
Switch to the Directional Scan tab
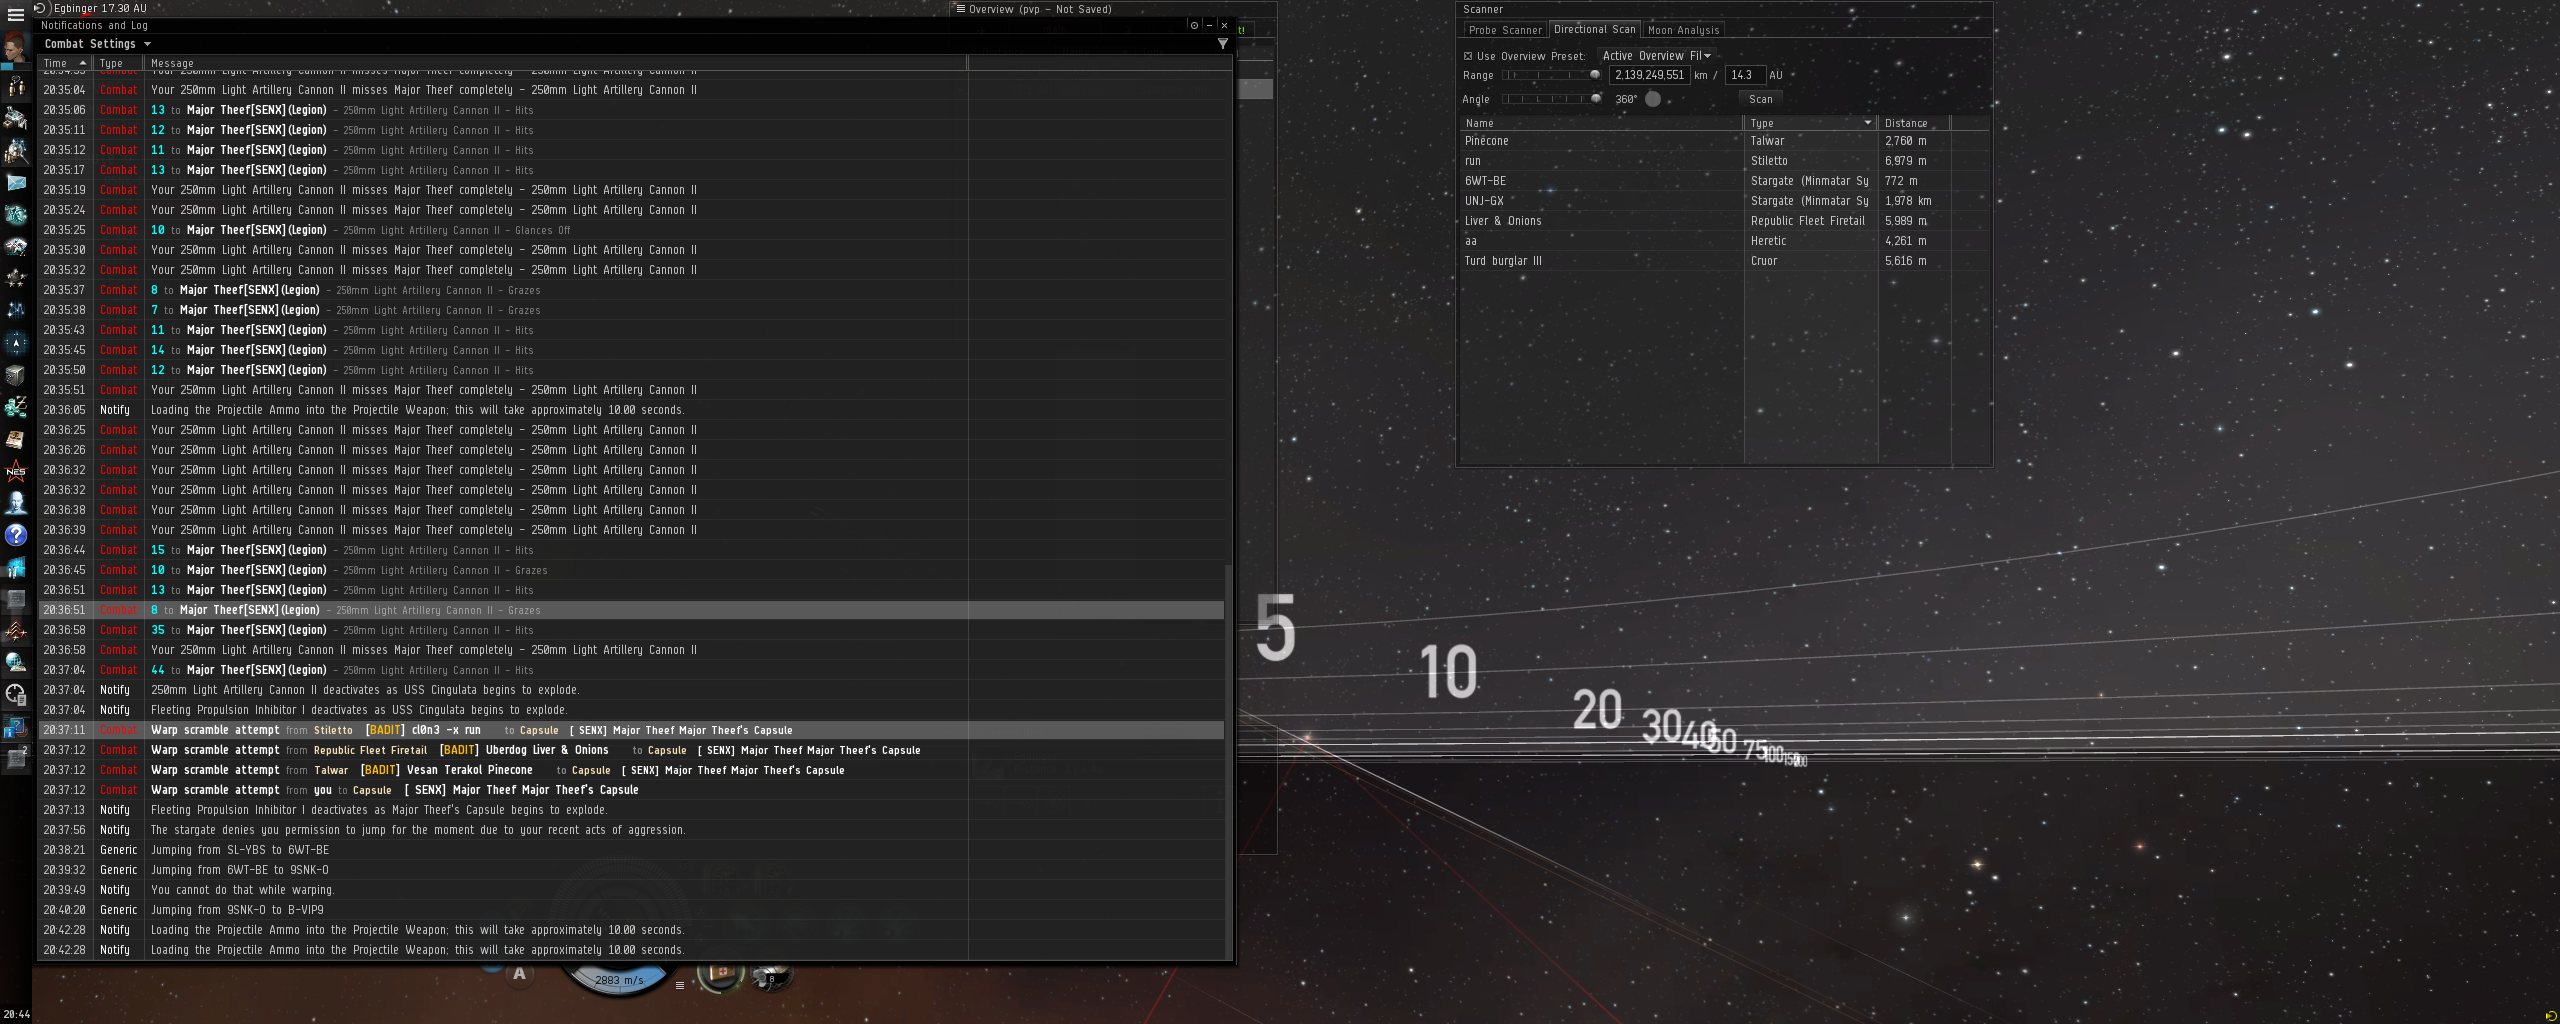point(1595,30)
